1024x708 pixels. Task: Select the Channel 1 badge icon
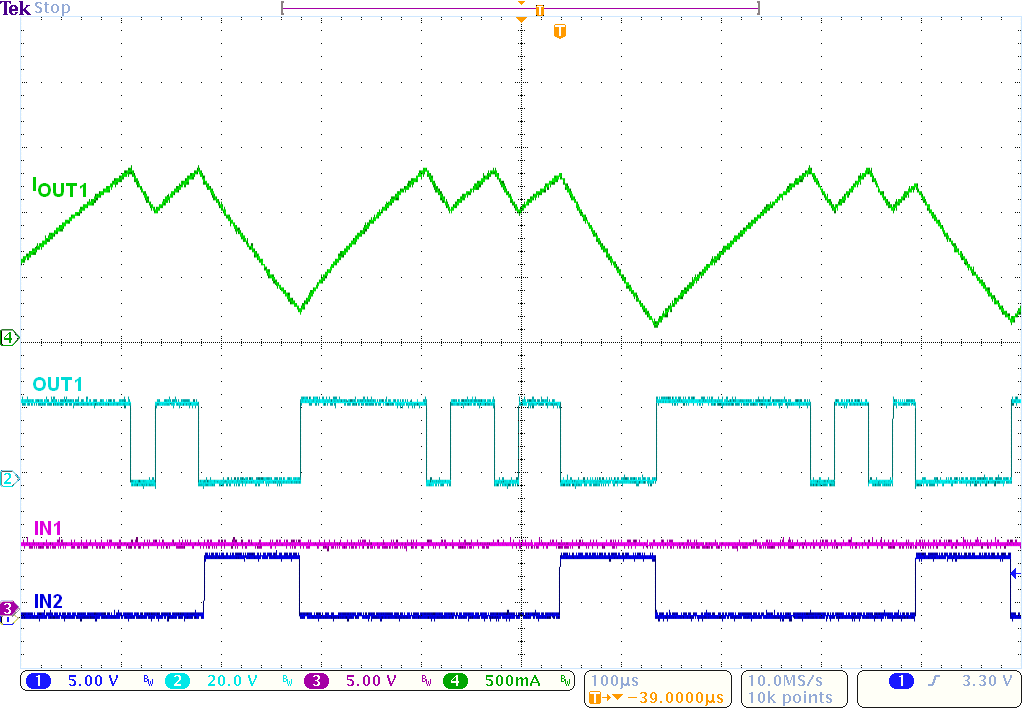click(38, 681)
